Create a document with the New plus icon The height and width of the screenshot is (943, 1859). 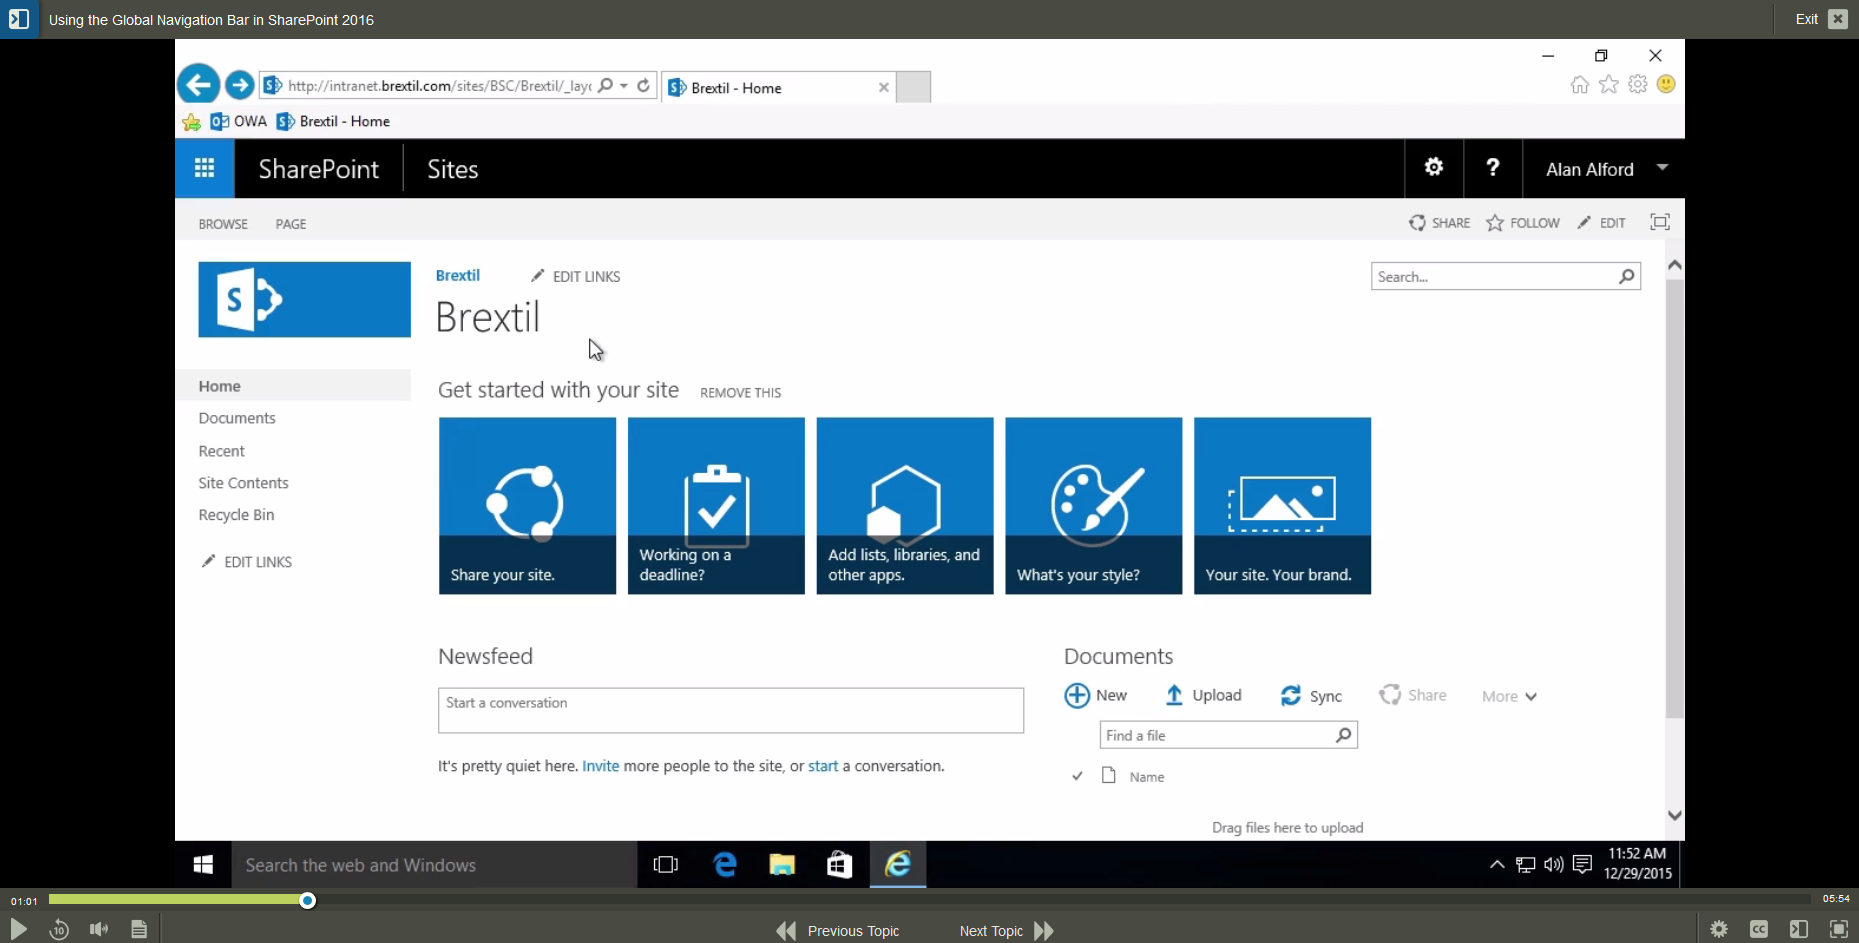pos(1077,695)
